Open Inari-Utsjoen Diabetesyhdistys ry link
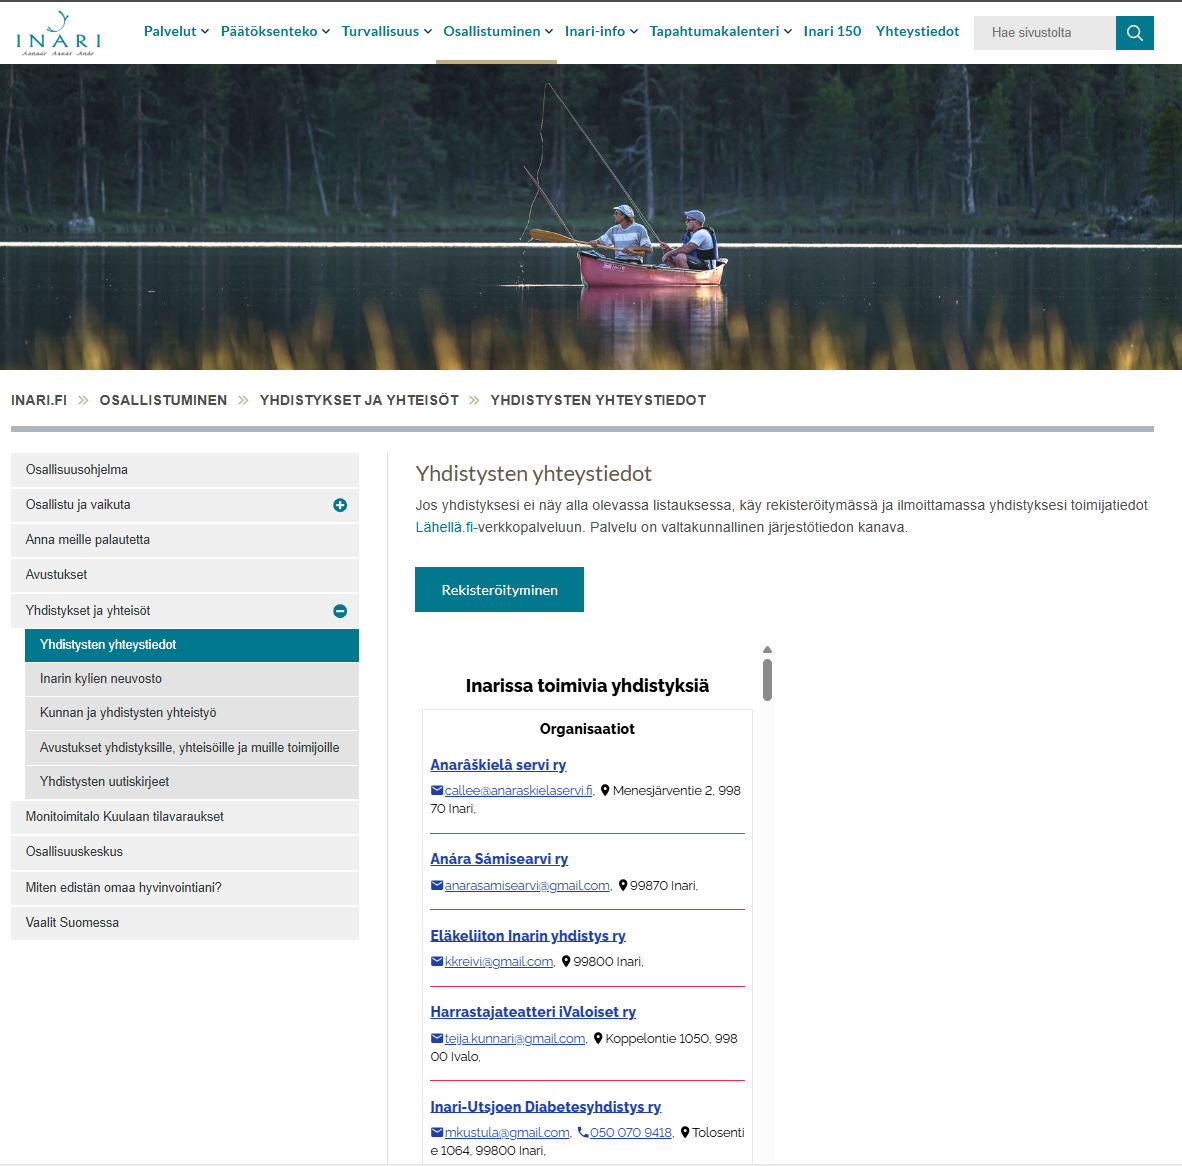The height and width of the screenshot is (1166, 1182). pos(546,1107)
